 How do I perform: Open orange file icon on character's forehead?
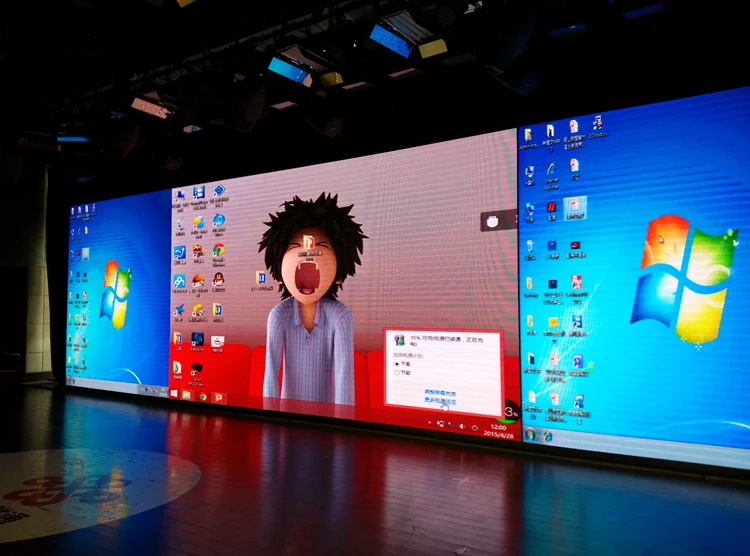(x=309, y=242)
